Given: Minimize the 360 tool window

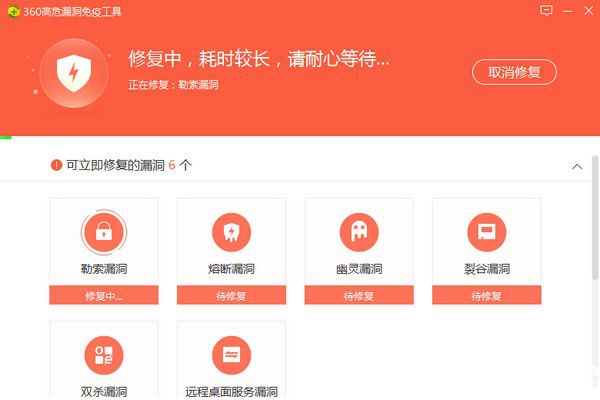Looking at the screenshot, I should pos(567,11).
